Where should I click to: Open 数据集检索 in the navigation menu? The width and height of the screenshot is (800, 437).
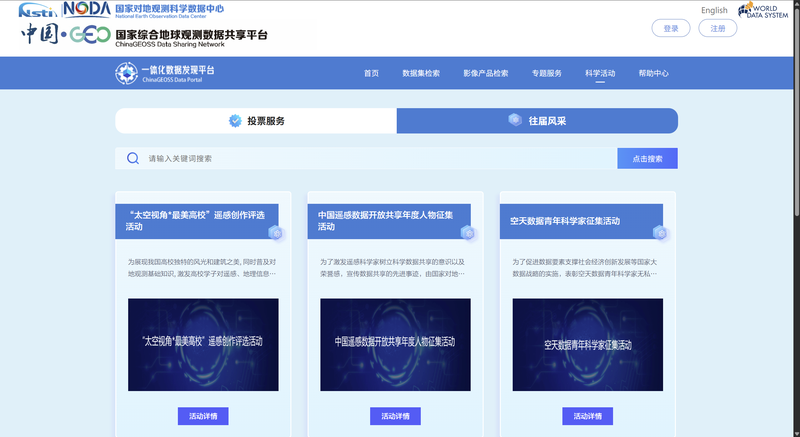click(421, 73)
